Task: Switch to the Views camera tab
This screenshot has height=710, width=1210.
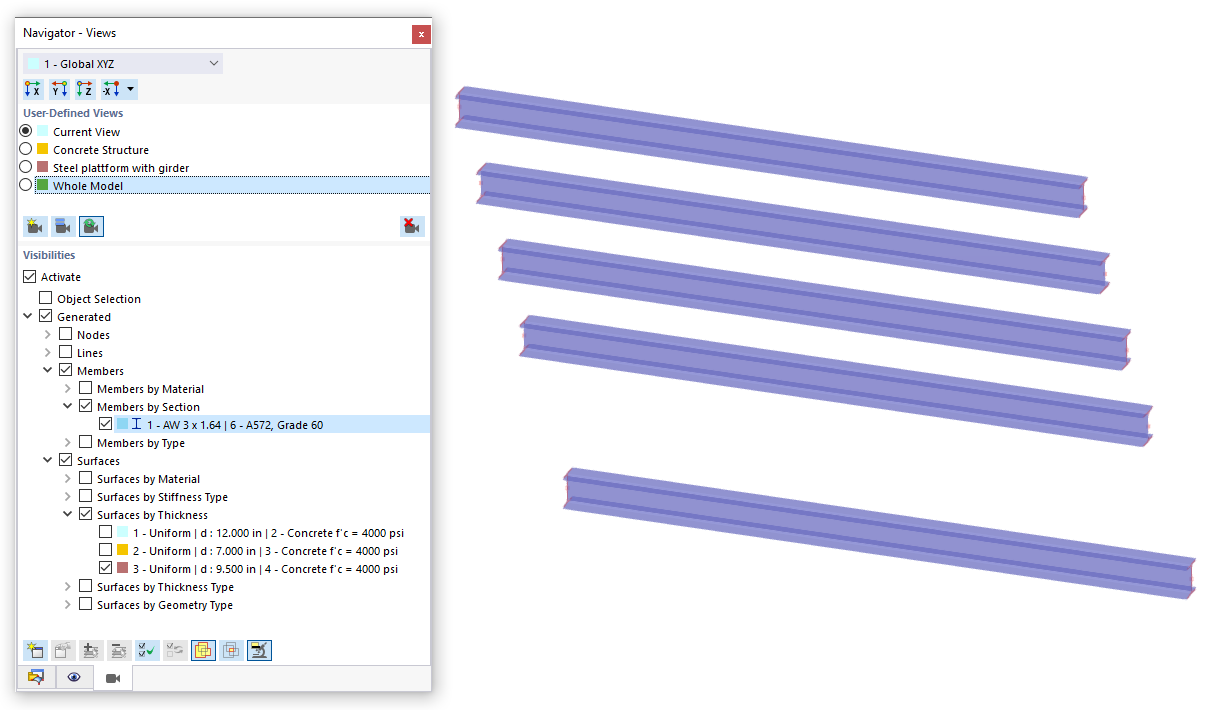Action: [112, 677]
